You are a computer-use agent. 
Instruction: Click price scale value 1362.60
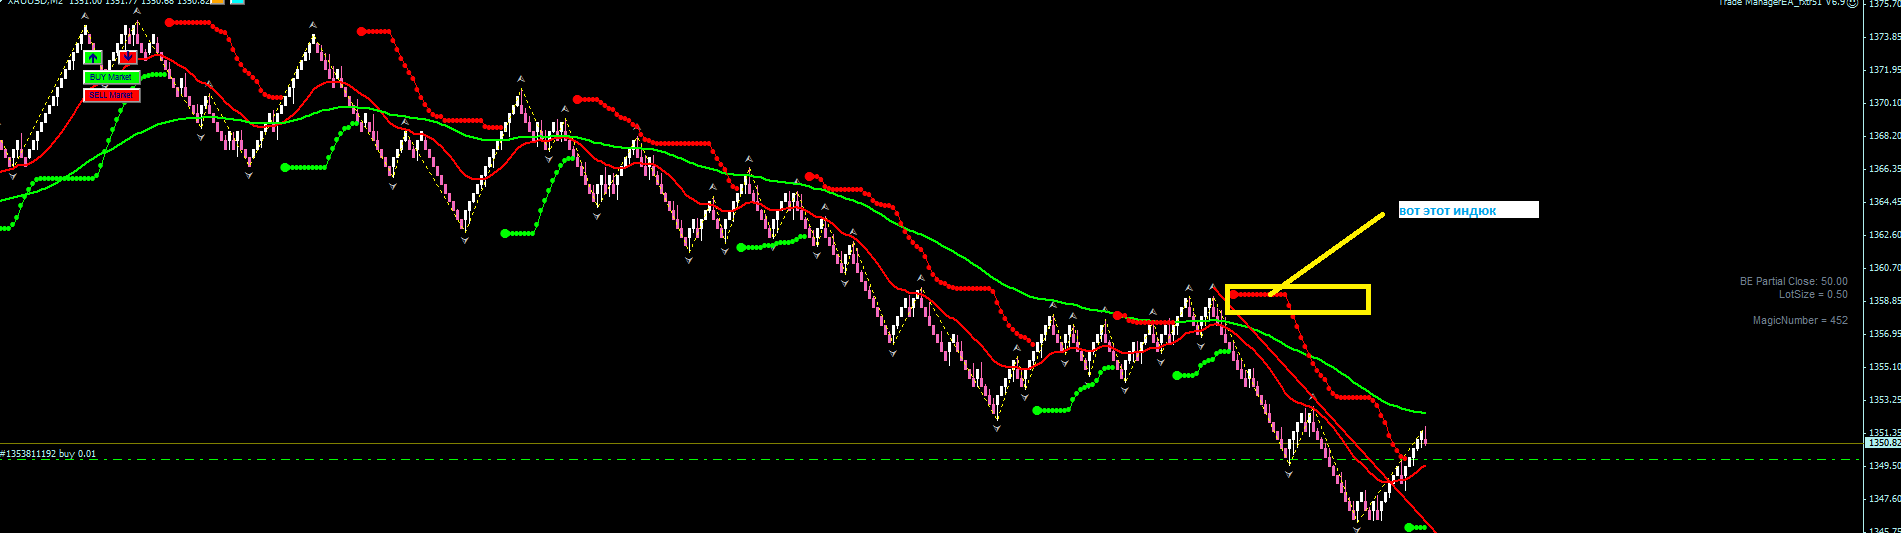coord(1884,235)
